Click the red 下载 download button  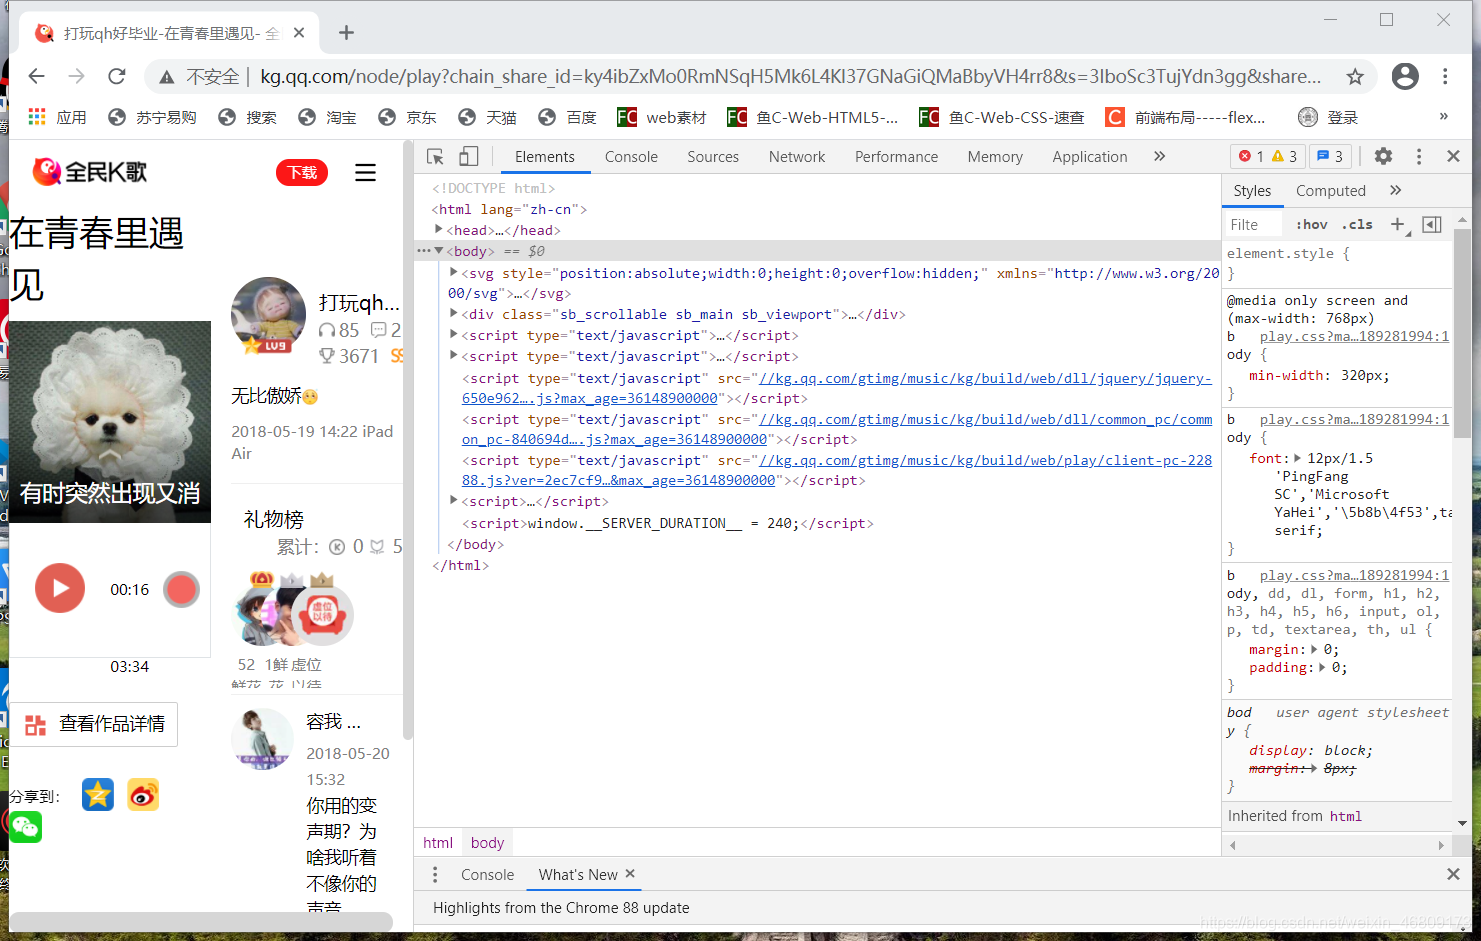pyautogui.click(x=302, y=172)
